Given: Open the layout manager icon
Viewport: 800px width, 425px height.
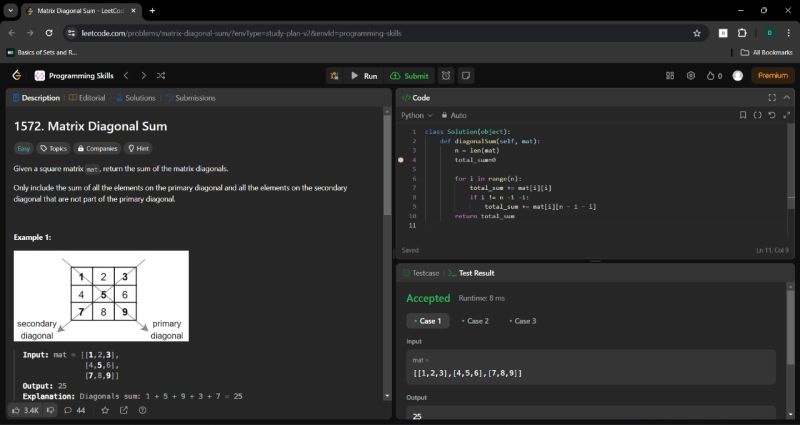Looking at the screenshot, I should pyautogui.click(x=670, y=76).
